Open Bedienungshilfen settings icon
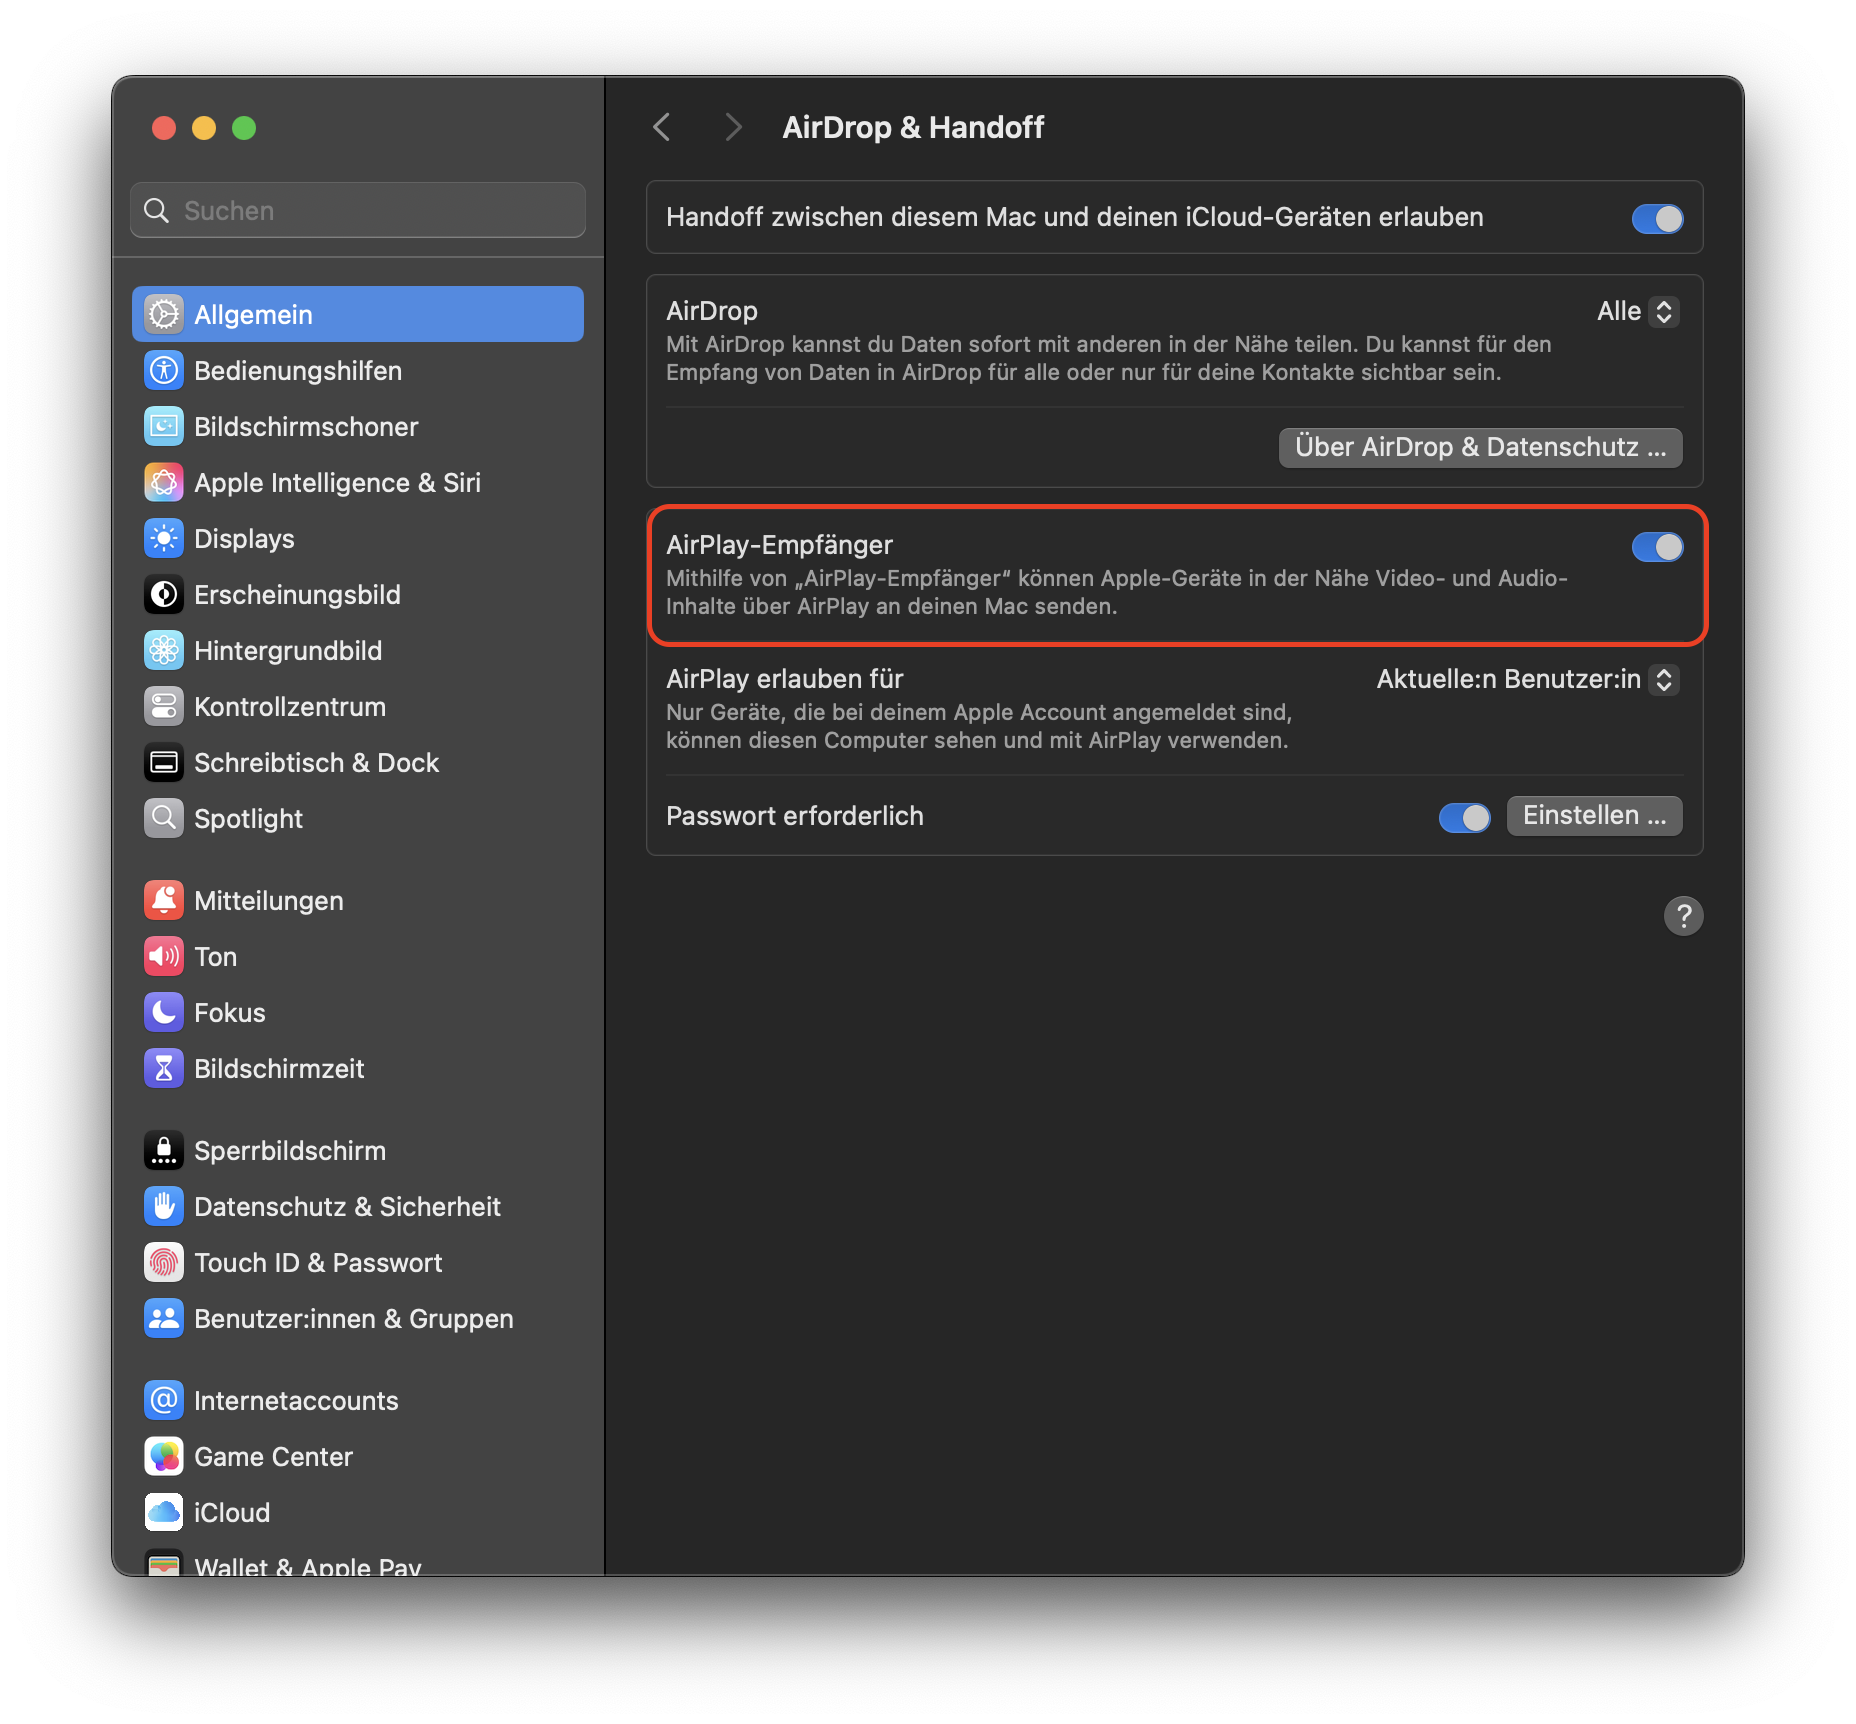The height and width of the screenshot is (1724, 1856). pos(164,370)
